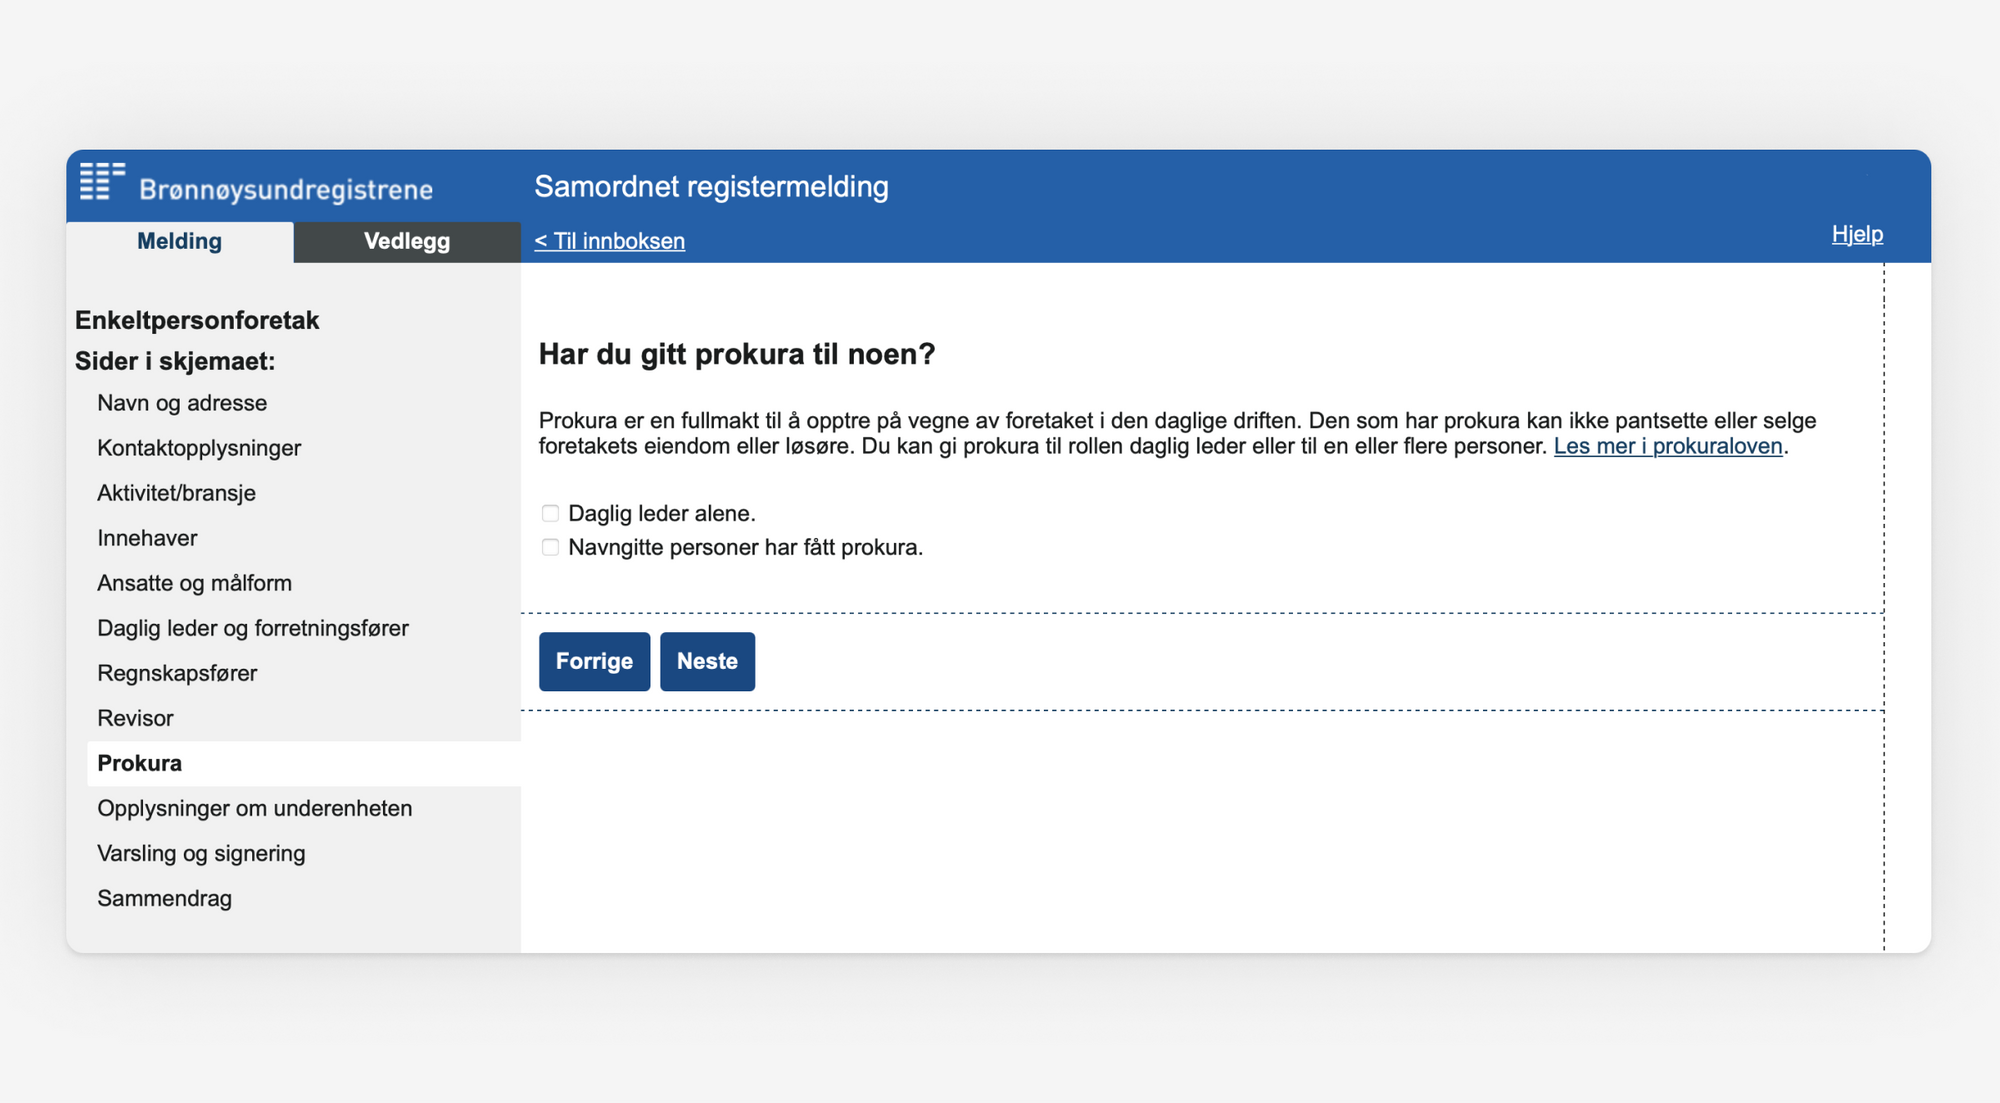Screen dimensions: 2000x1103
Task: Select the Innehaver page
Action: pyautogui.click(x=147, y=538)
